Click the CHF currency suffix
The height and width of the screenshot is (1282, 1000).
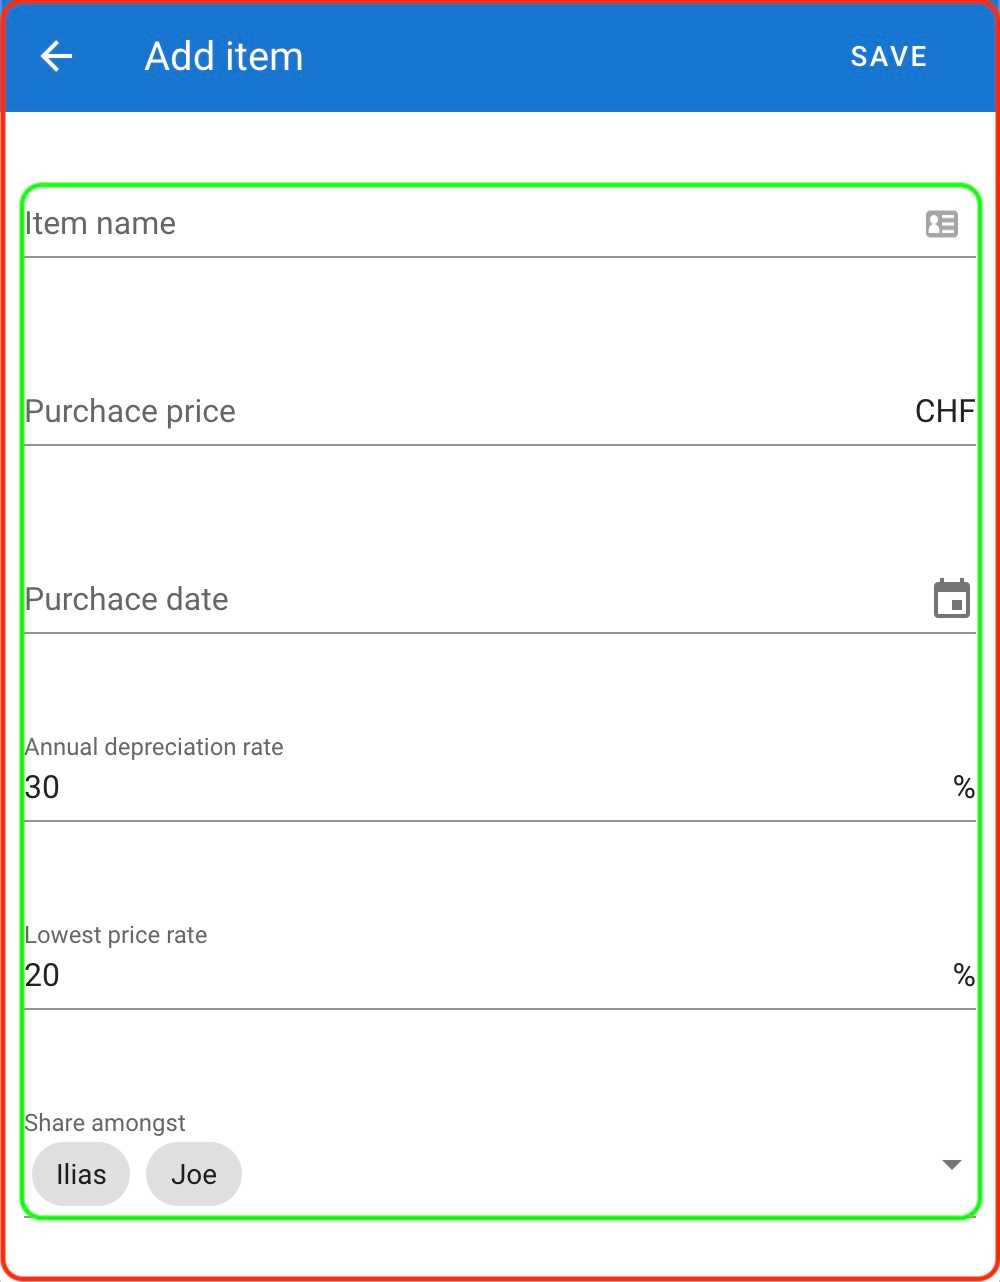click(945, 412)
